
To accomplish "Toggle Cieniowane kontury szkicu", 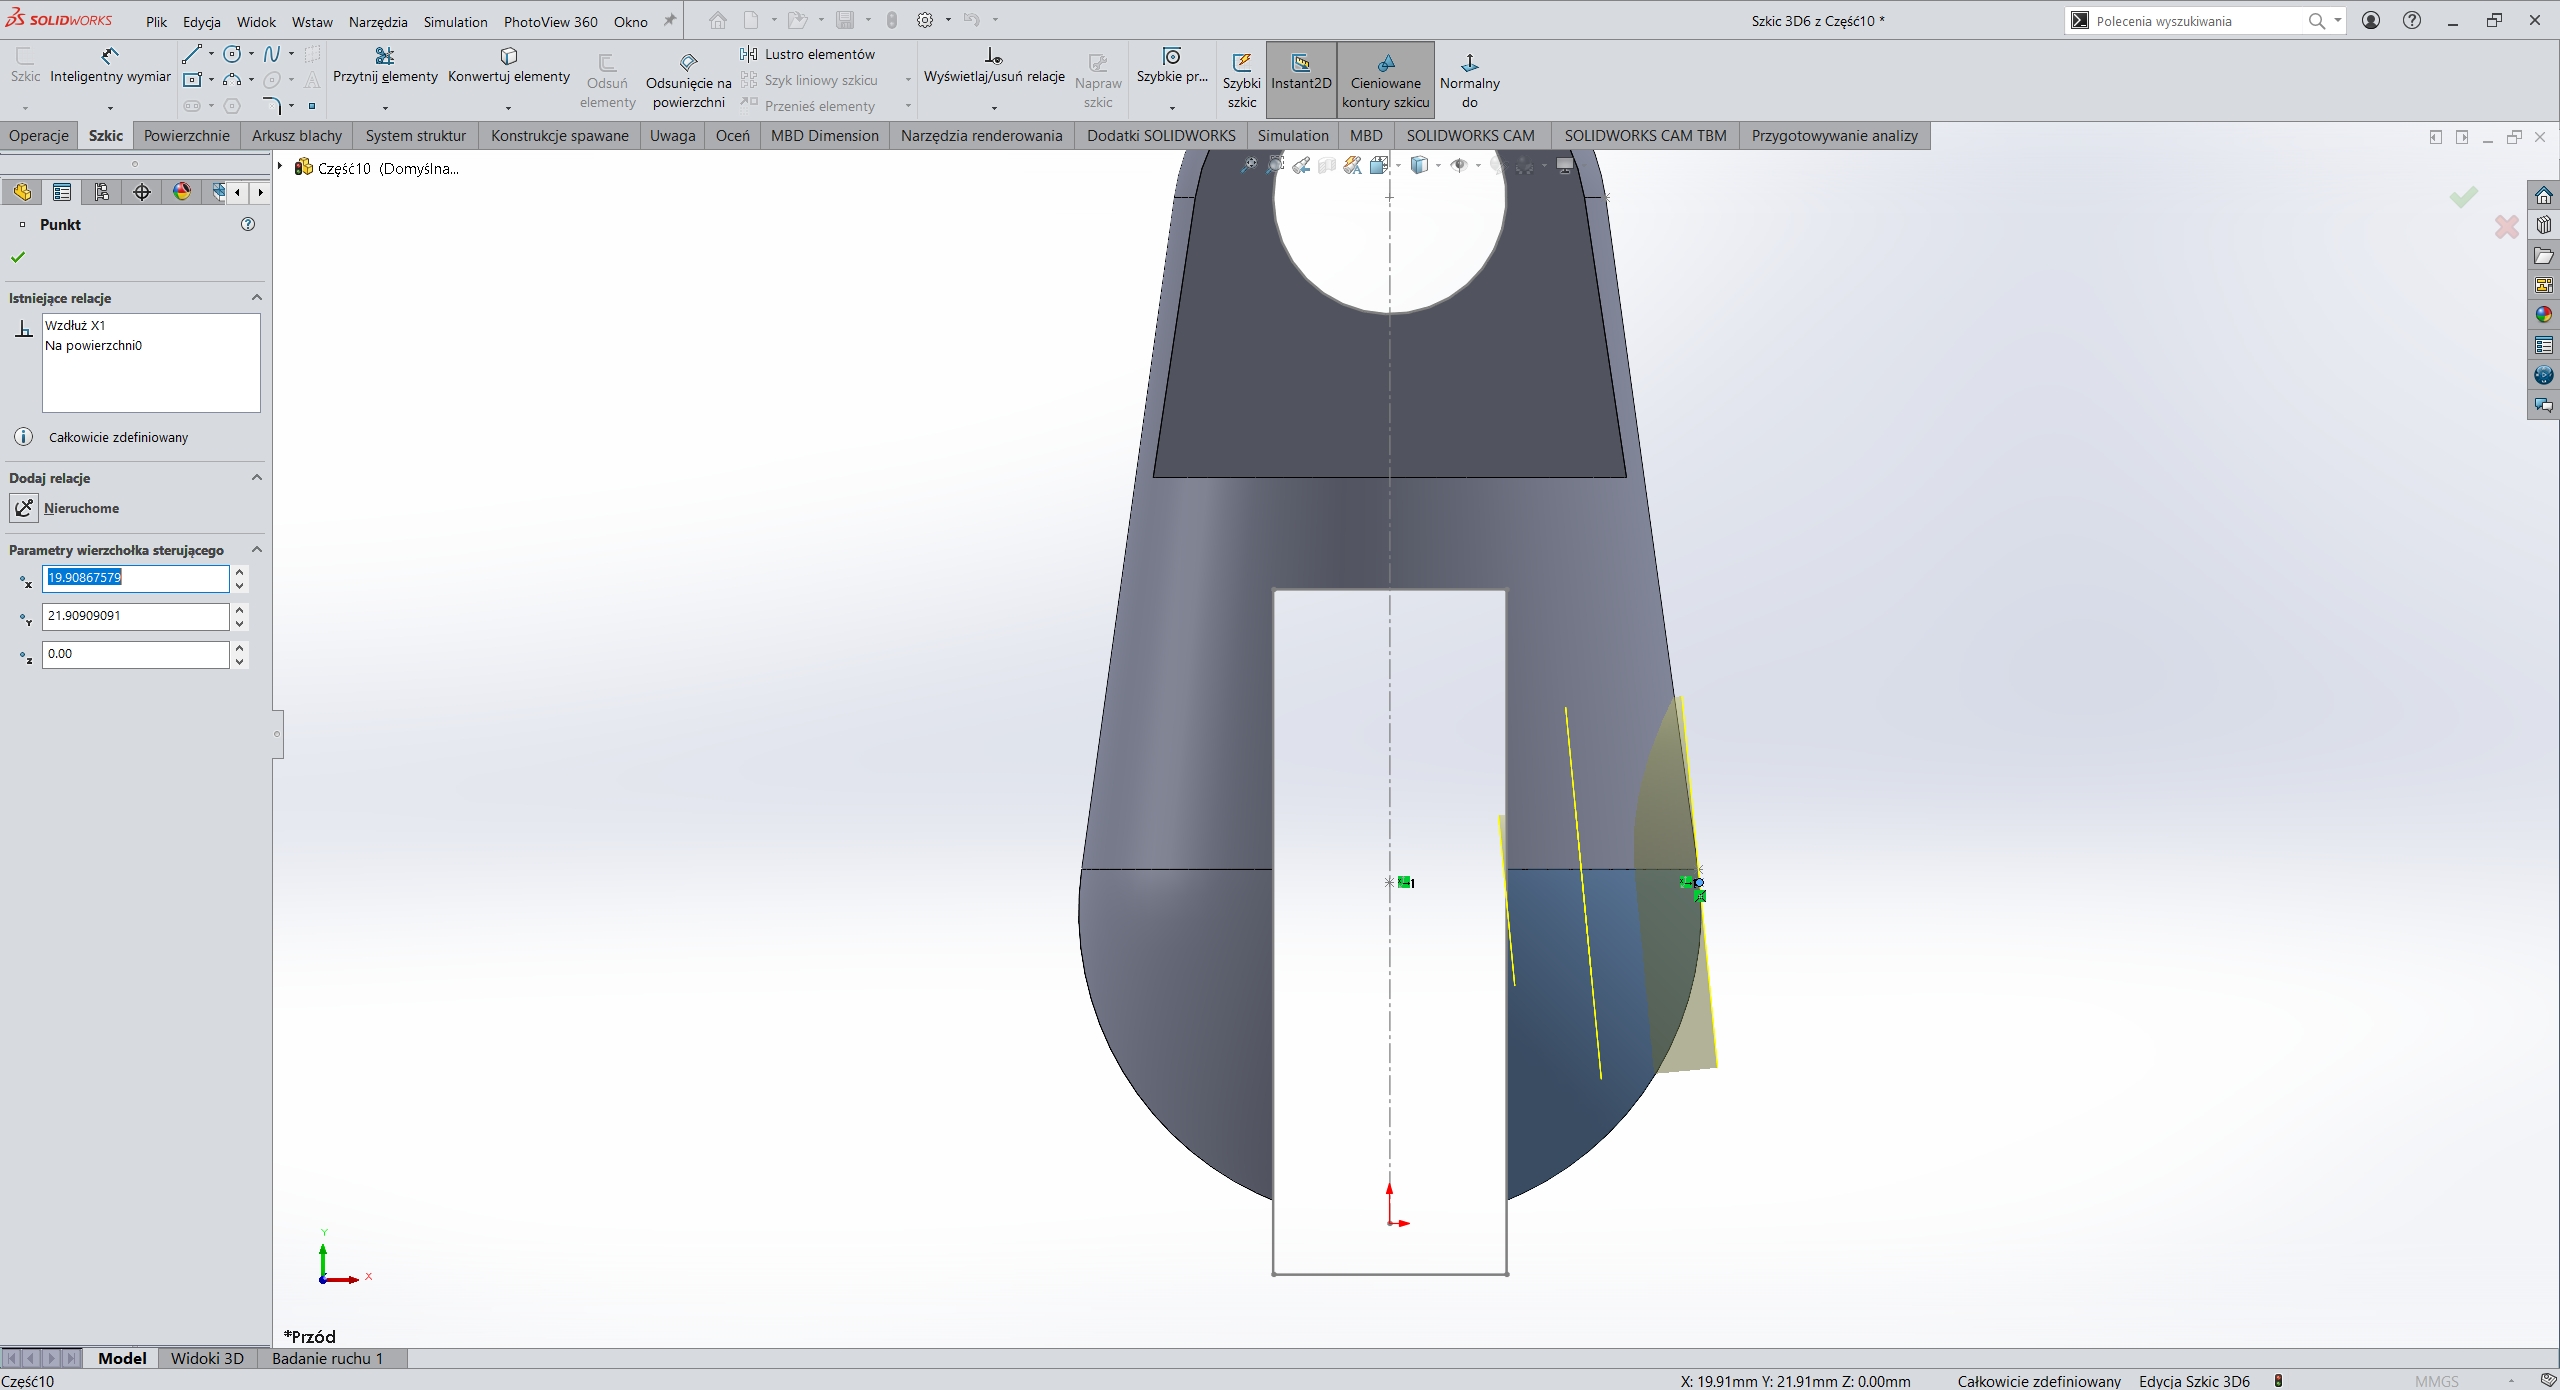I will 1385,80.
